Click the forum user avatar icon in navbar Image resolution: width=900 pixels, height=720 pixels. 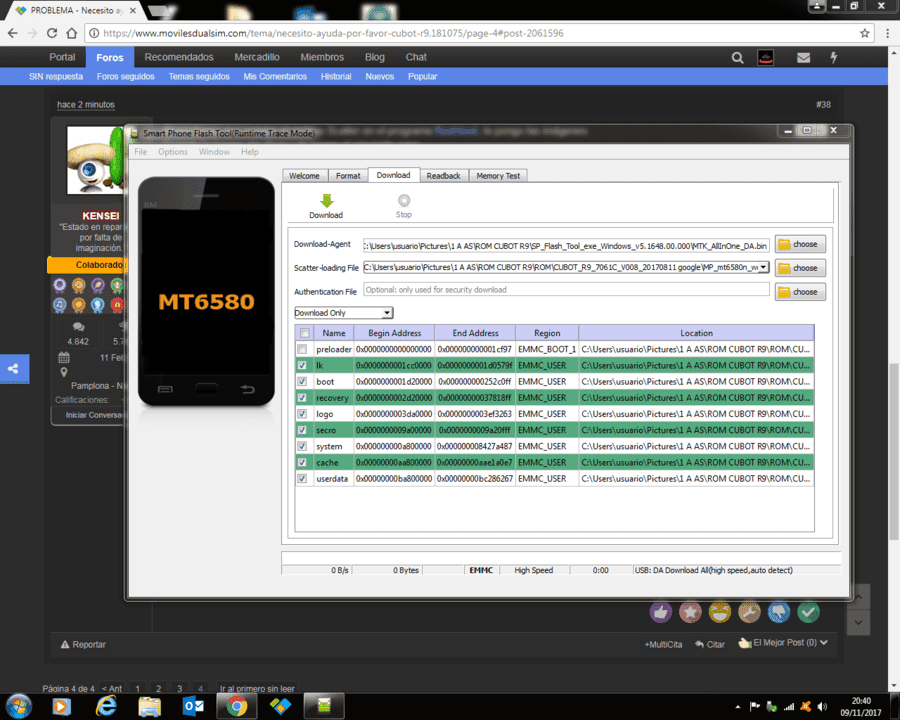point(766,57)
